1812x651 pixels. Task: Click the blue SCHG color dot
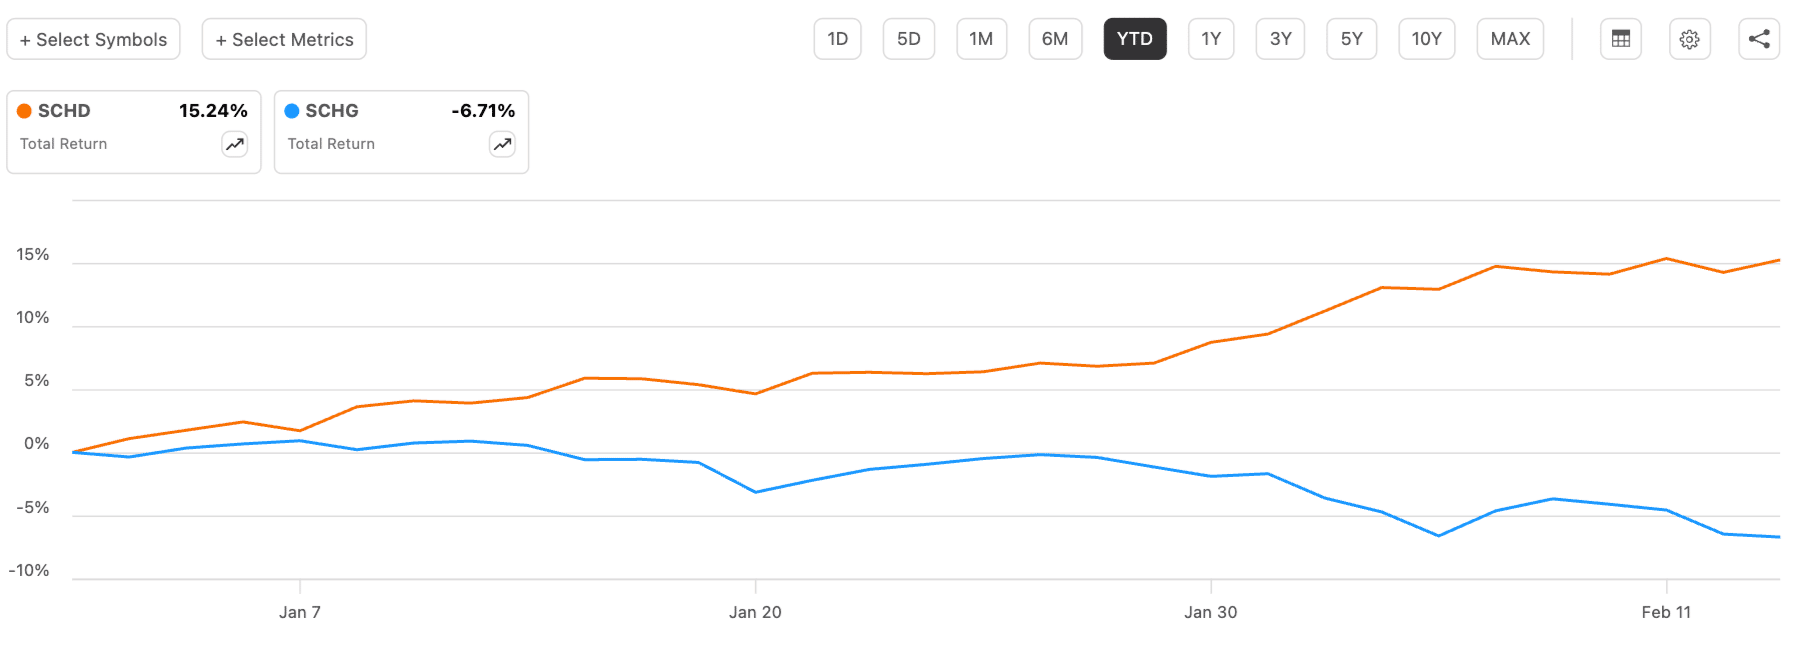[x=292, y=111]
